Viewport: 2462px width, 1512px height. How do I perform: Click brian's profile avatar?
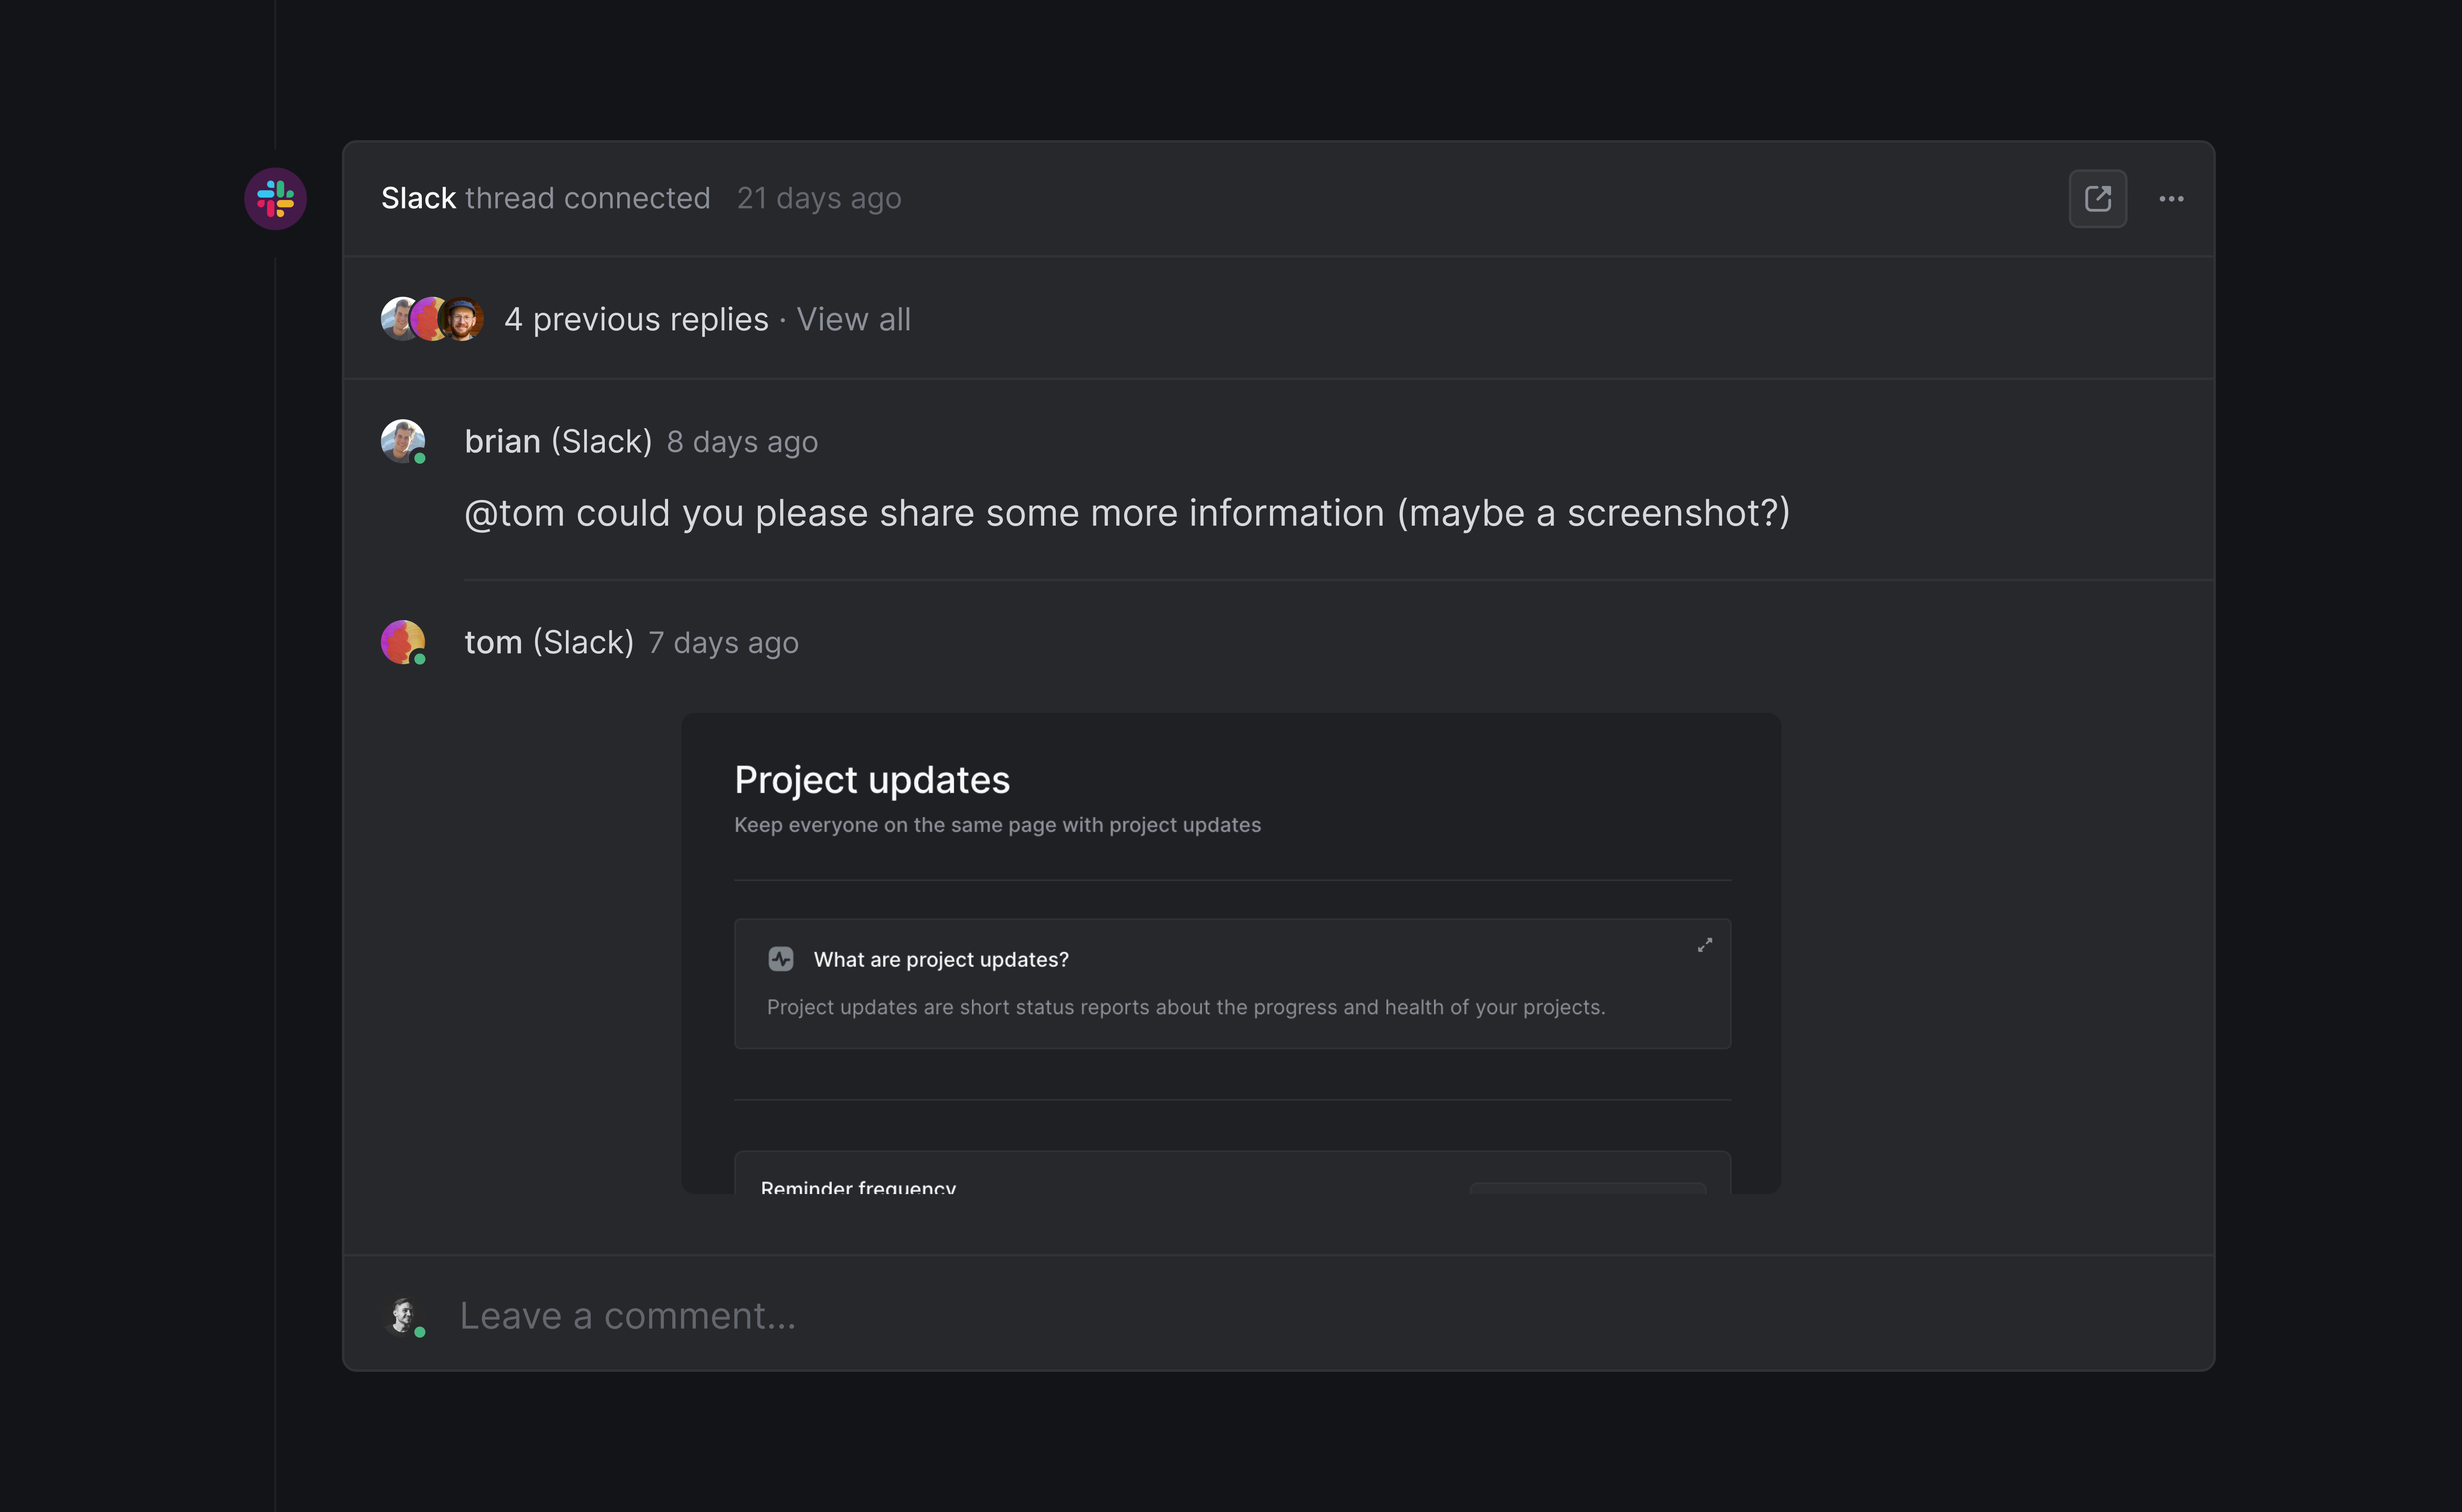tap(403, 441)
